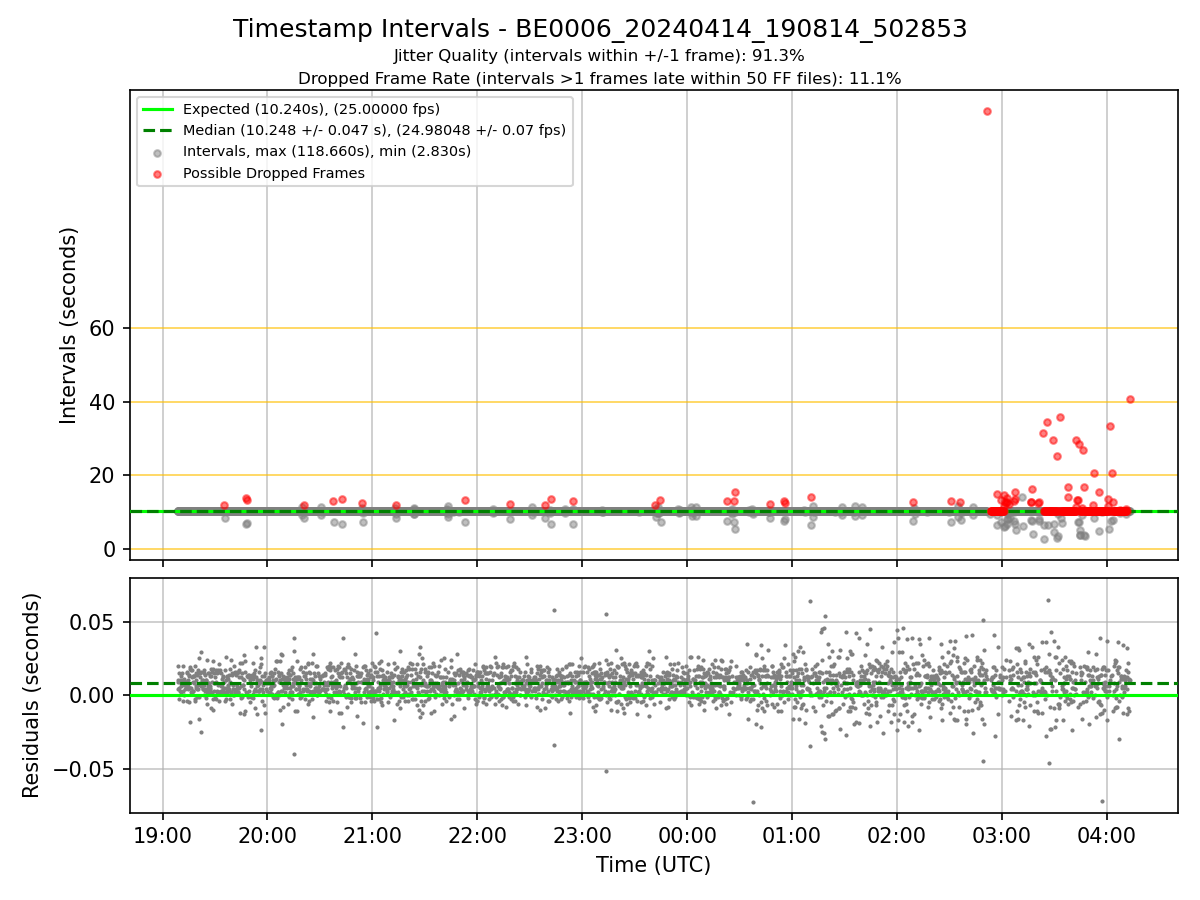The image size is (1200, 900).
Task: Click the "Time (UTC)" x-axis label
Action: tap(653, 865)
